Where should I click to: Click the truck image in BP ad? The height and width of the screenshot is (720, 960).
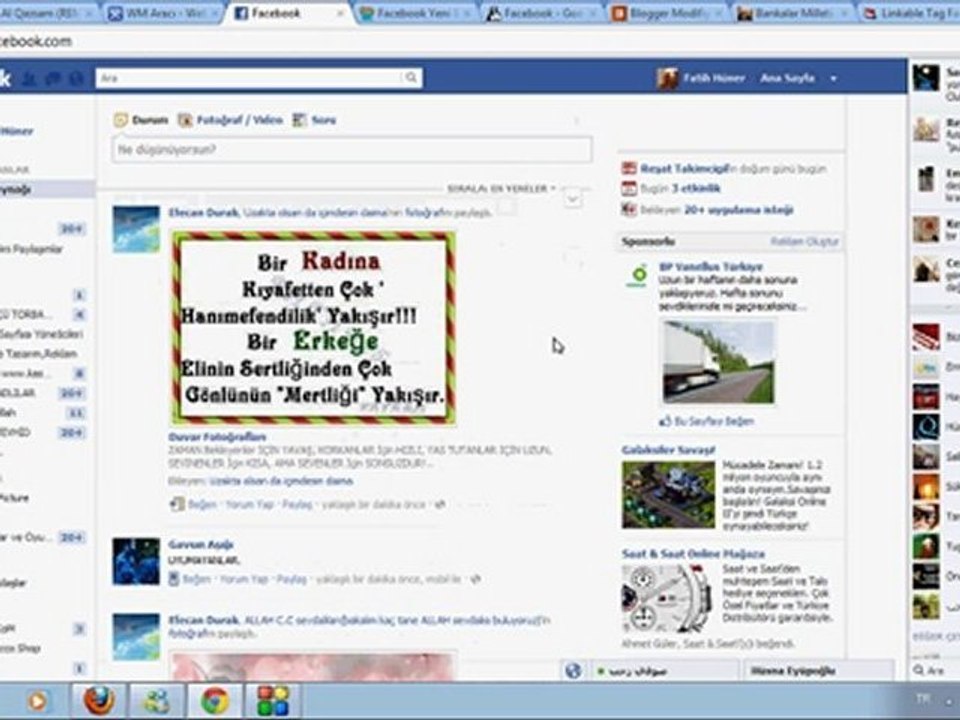point(718,362)
